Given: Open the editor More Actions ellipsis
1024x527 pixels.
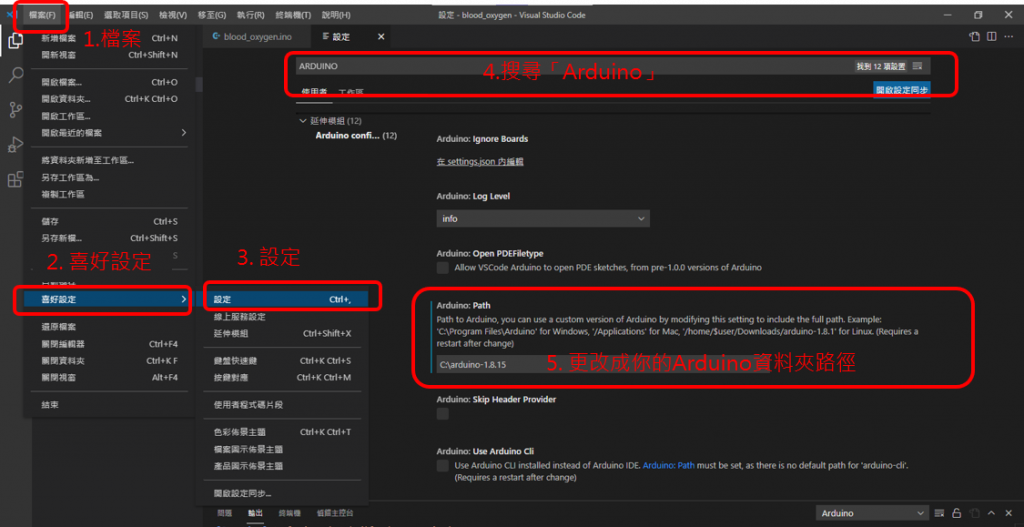Looking at the screenshot, I should 1008,37.
